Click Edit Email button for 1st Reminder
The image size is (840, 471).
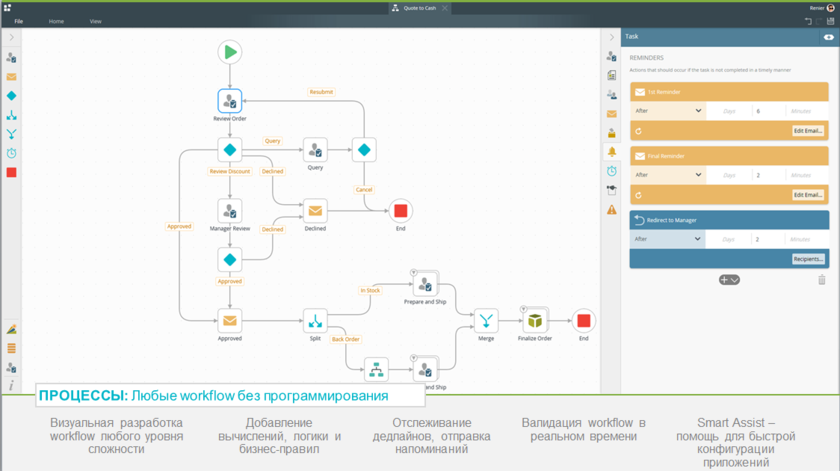[x=807, y=131]
